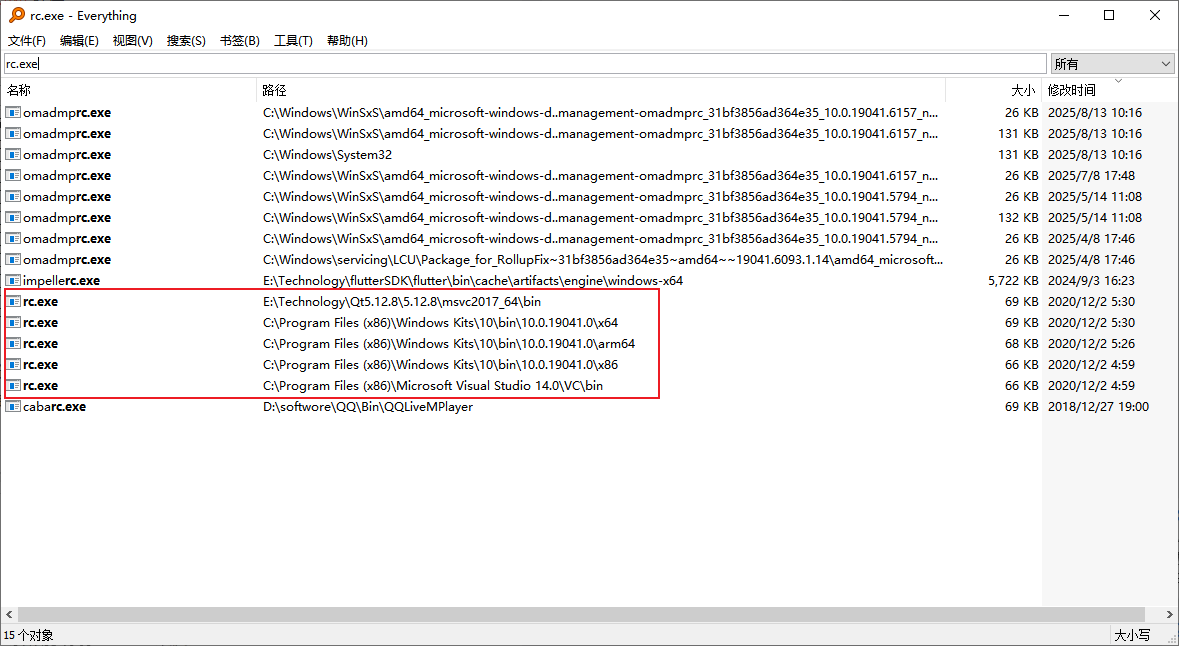The width and height of the screenshot is (1179, 646).
Task: Click file icon of impellerc.exe
Action: coord(13,281)
